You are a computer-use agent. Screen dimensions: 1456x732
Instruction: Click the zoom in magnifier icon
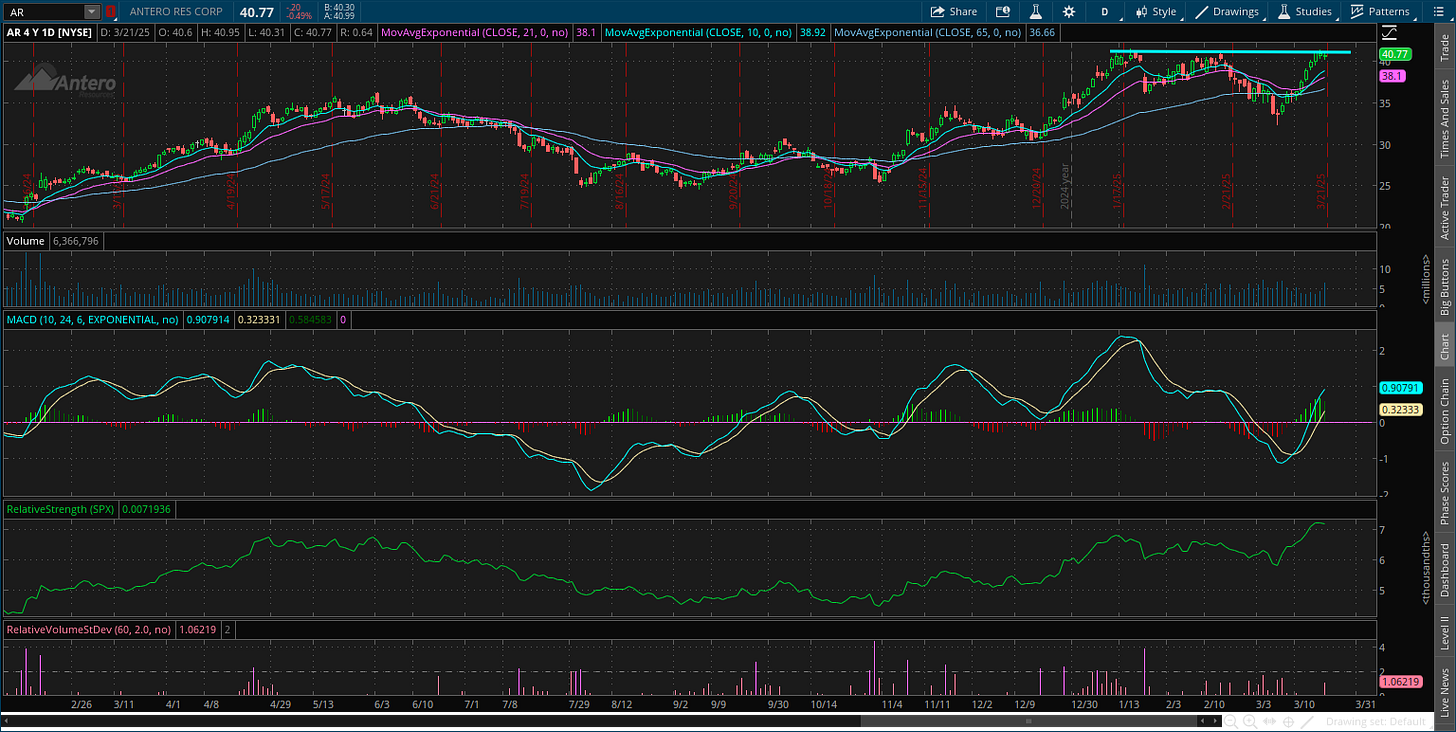tap(1249, 721)
